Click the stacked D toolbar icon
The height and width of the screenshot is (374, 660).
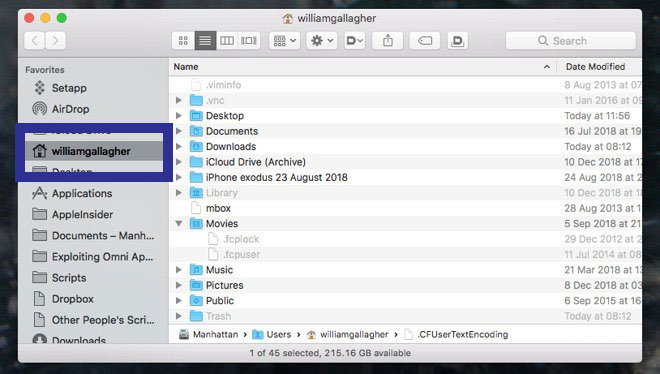pyautogui.click(x=458, y=41)
